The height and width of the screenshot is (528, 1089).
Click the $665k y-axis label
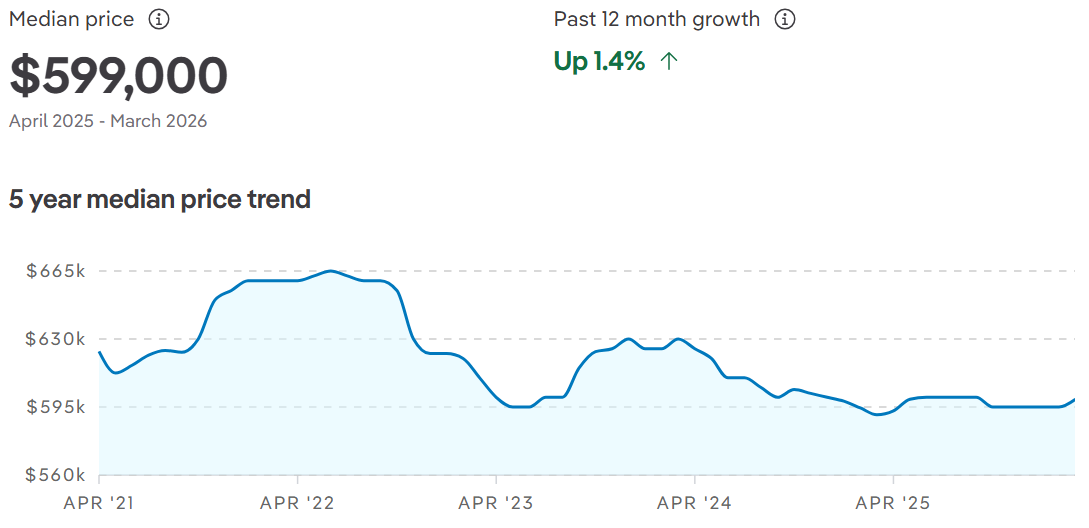pyautogui.click(x=55, y=271)
